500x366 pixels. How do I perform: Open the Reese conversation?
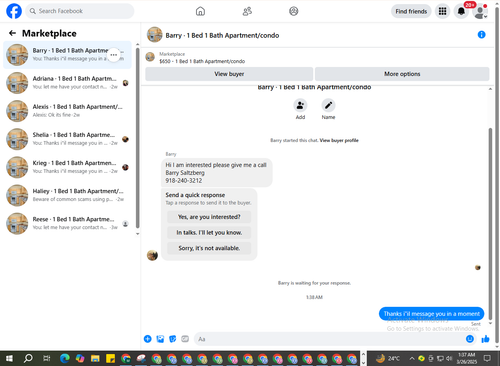tap(67, 223)
